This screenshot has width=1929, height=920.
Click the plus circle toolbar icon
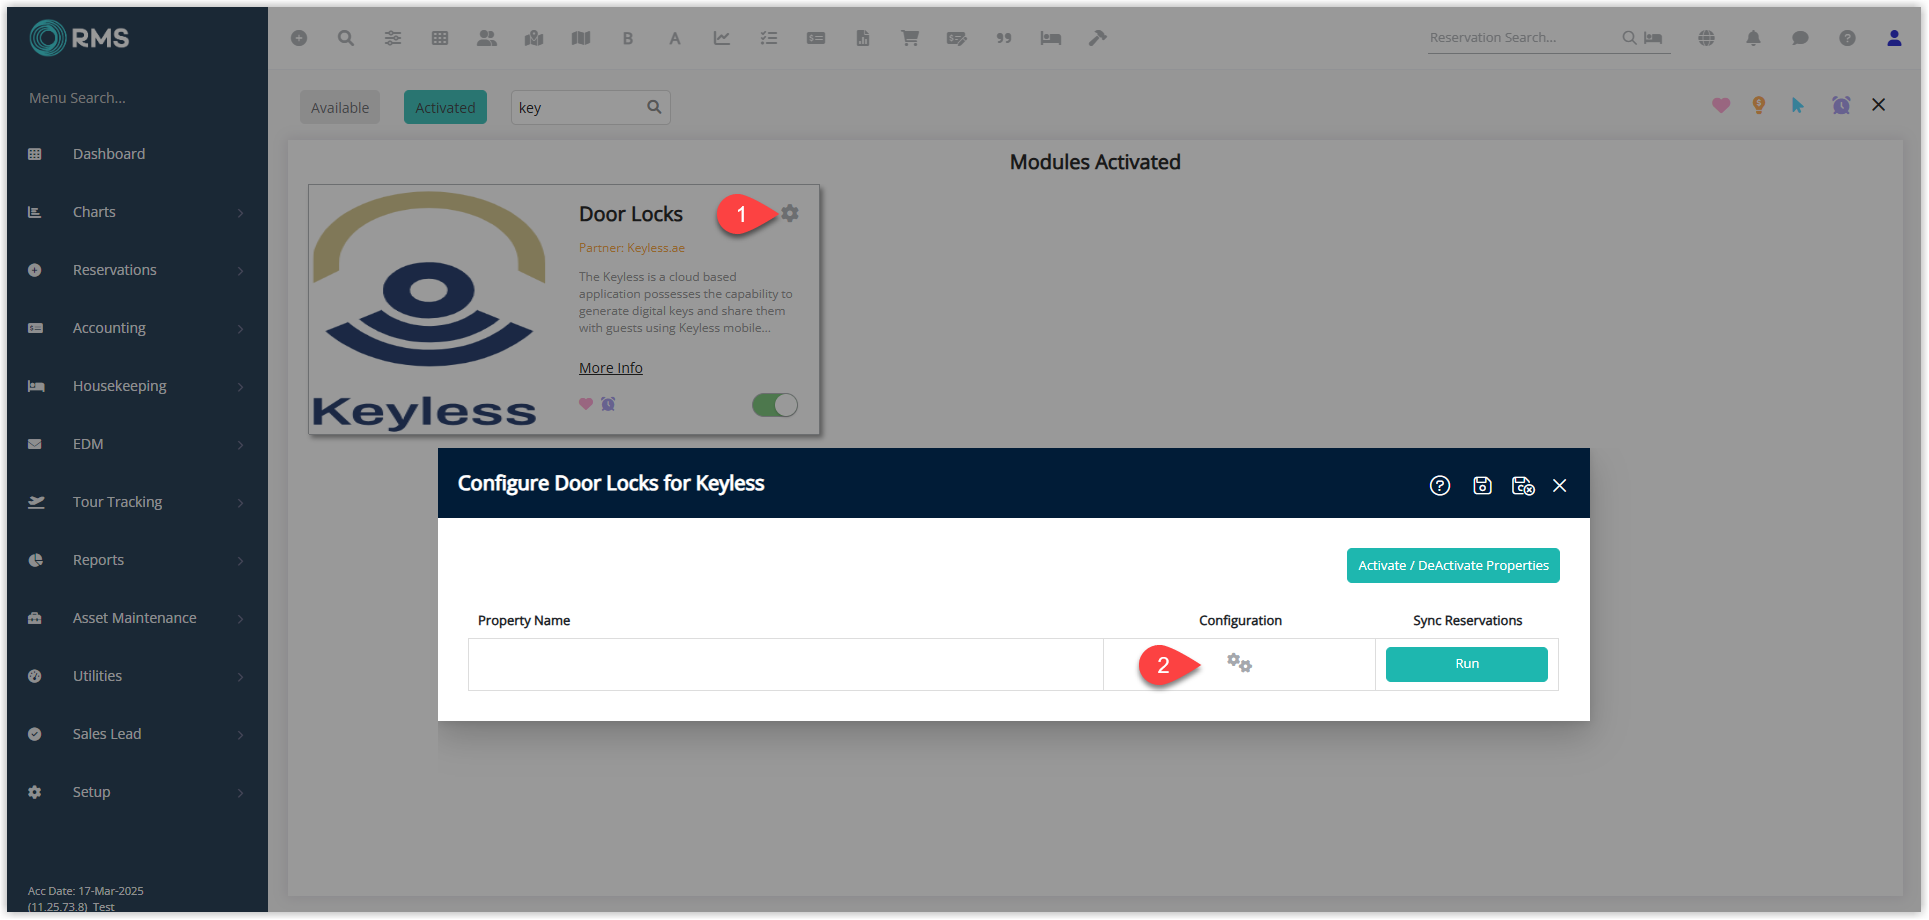pos(299,38)
